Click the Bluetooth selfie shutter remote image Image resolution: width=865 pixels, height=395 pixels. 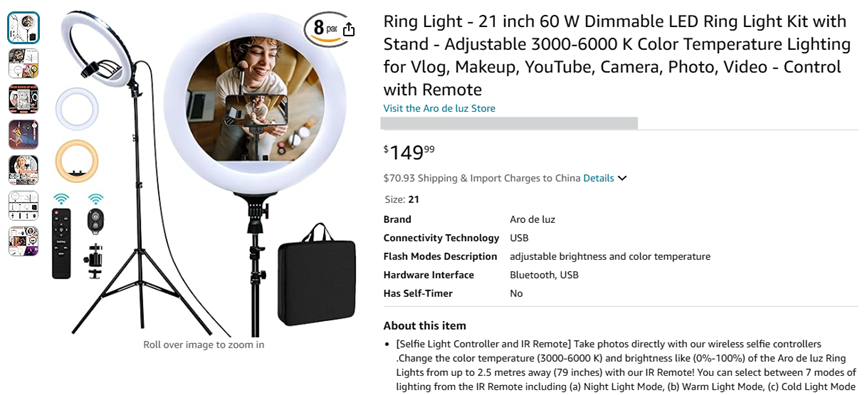click(95, 222)
